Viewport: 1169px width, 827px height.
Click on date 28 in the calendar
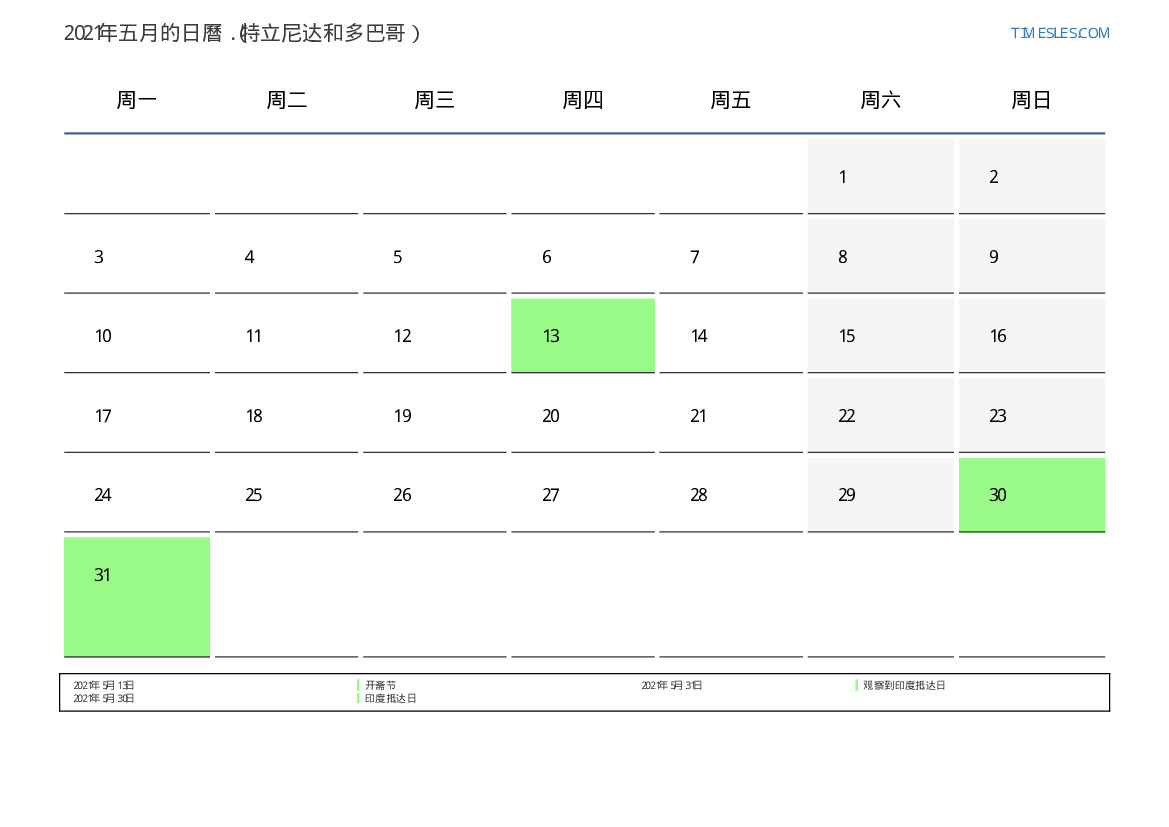pyautogui.click(x=731, y=495)
